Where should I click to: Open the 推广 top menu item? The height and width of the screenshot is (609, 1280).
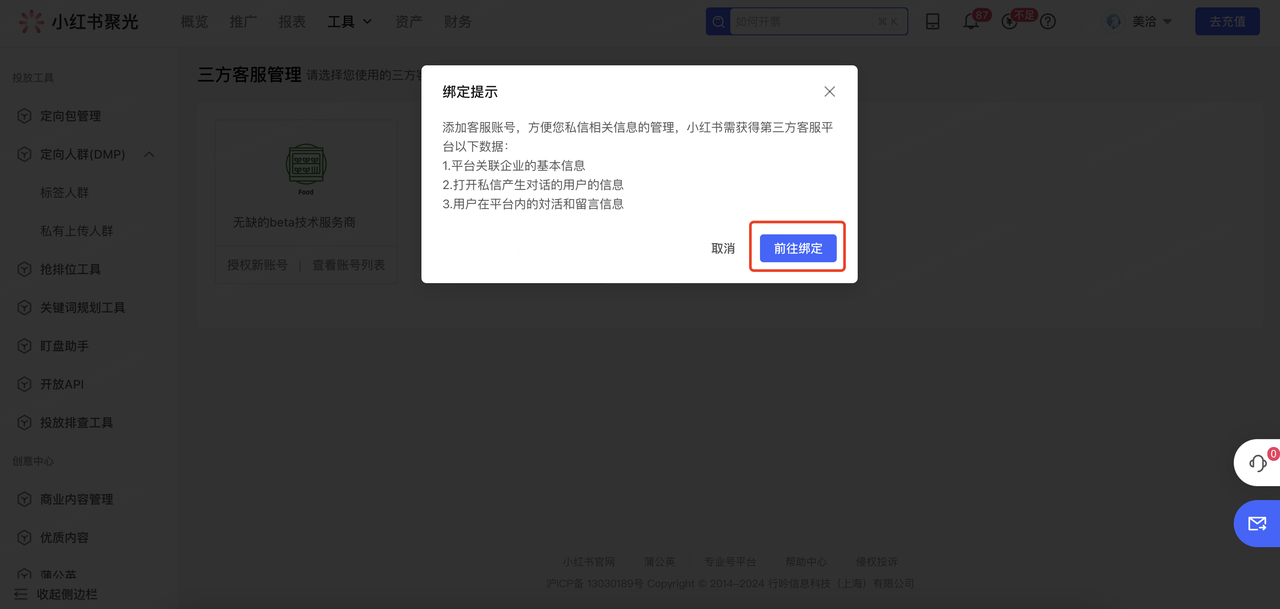coord(243,21)
